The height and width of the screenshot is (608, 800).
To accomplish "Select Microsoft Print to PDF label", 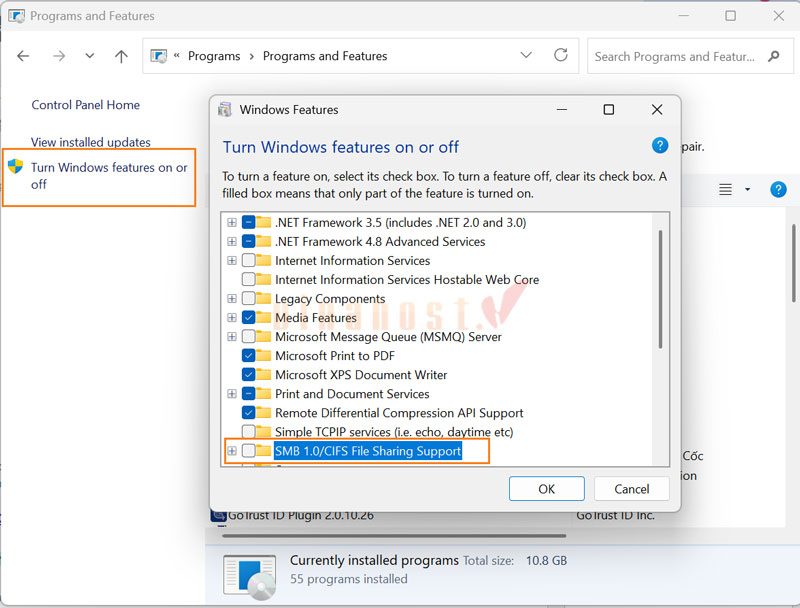I will tap(335, 356).
